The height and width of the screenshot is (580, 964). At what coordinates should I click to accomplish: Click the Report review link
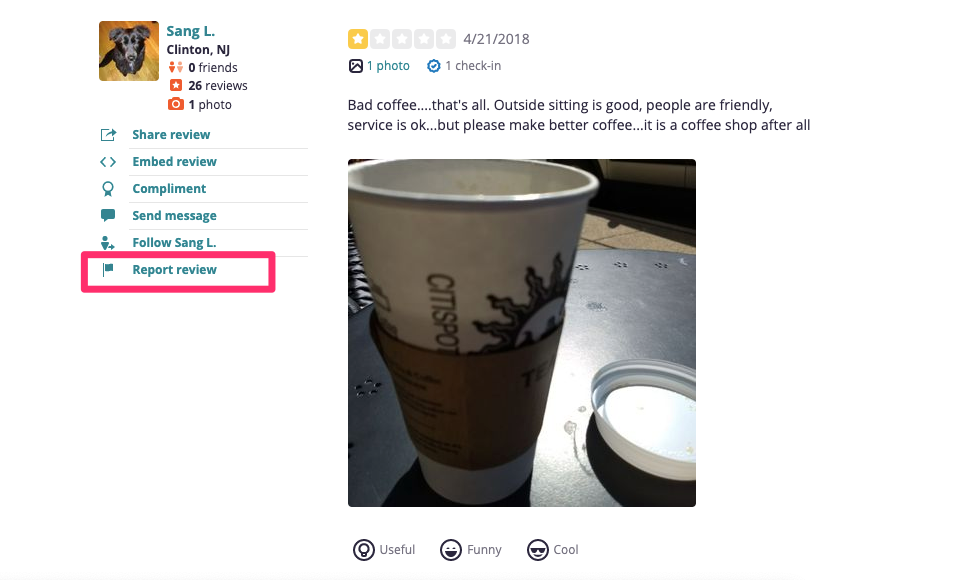tap(175, 269)
